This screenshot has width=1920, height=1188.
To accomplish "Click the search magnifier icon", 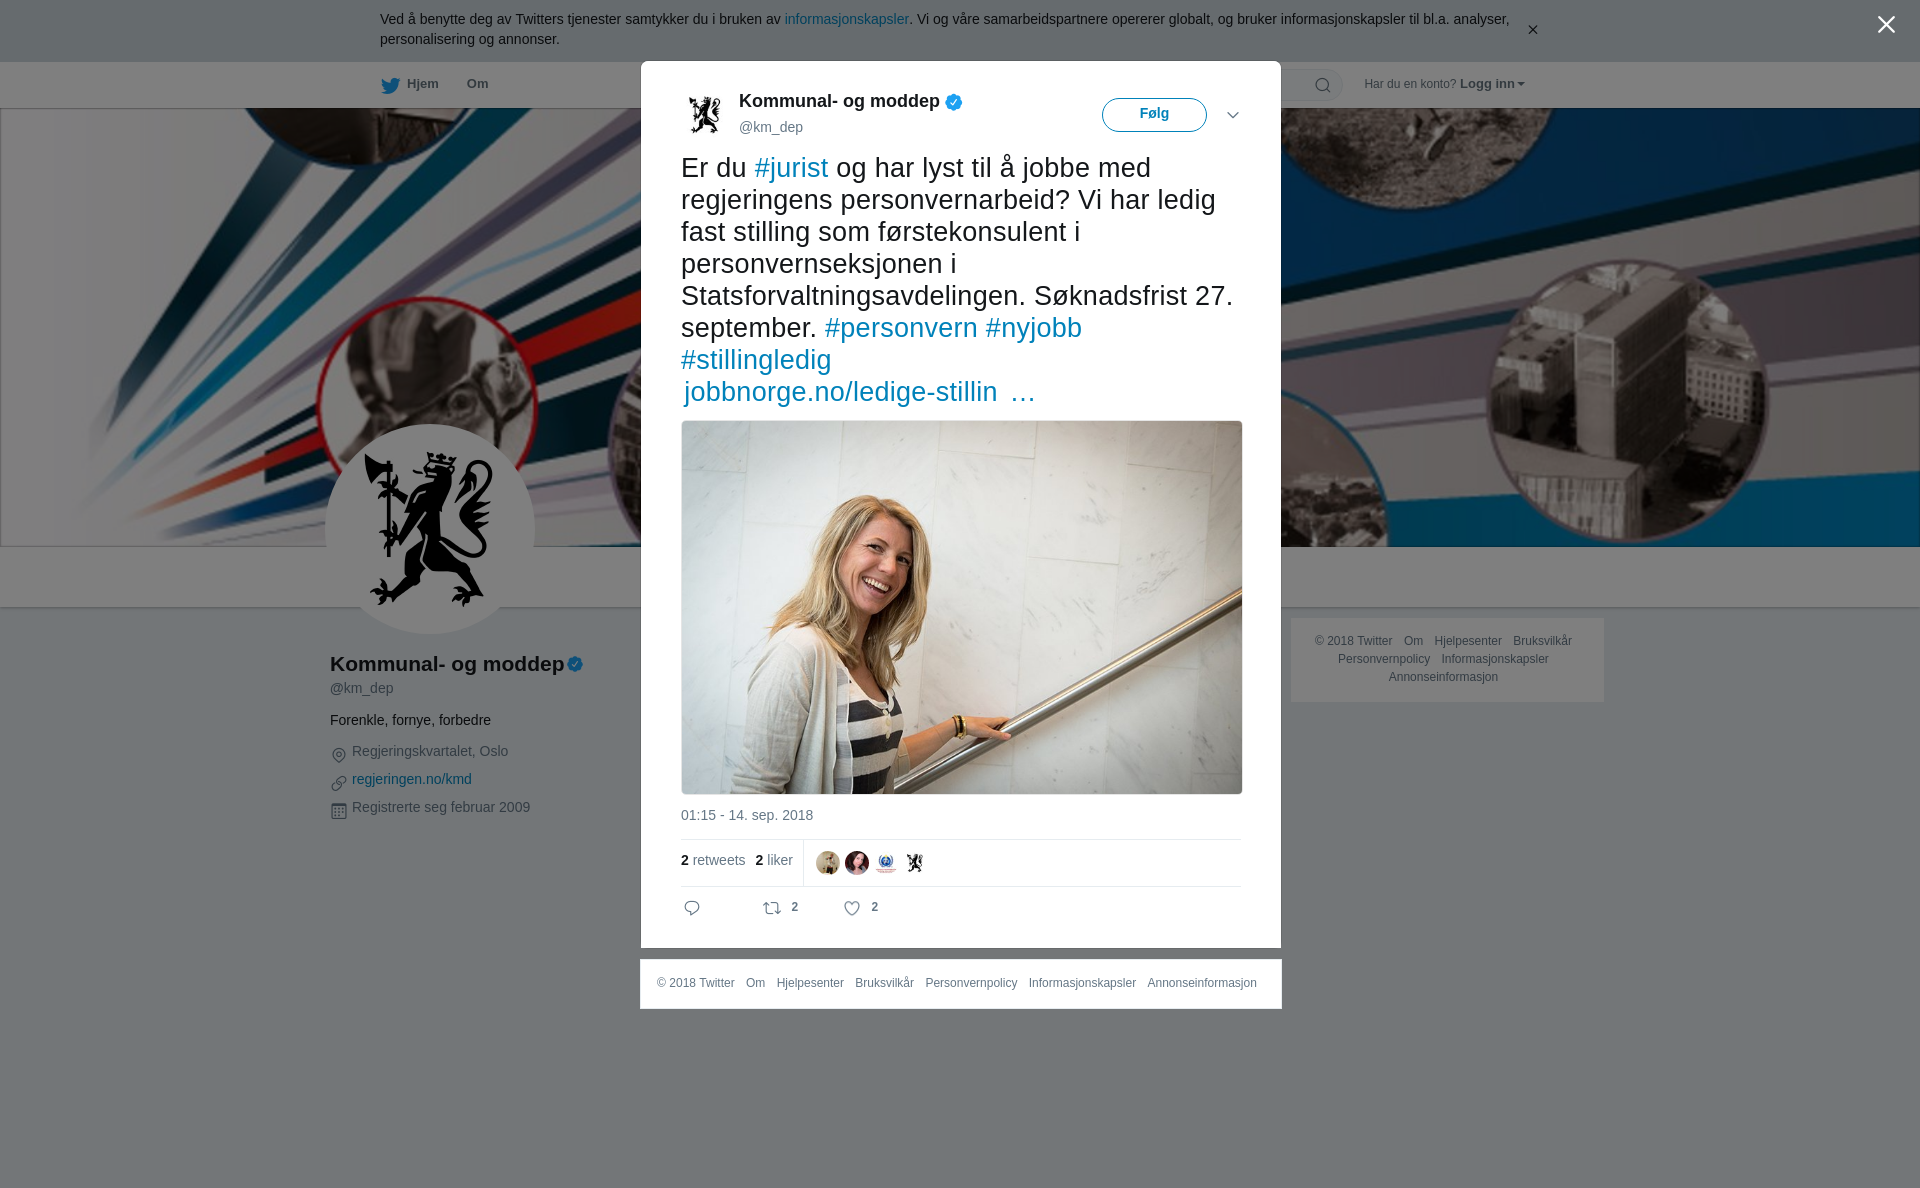I will click(x=1323, y=85).
